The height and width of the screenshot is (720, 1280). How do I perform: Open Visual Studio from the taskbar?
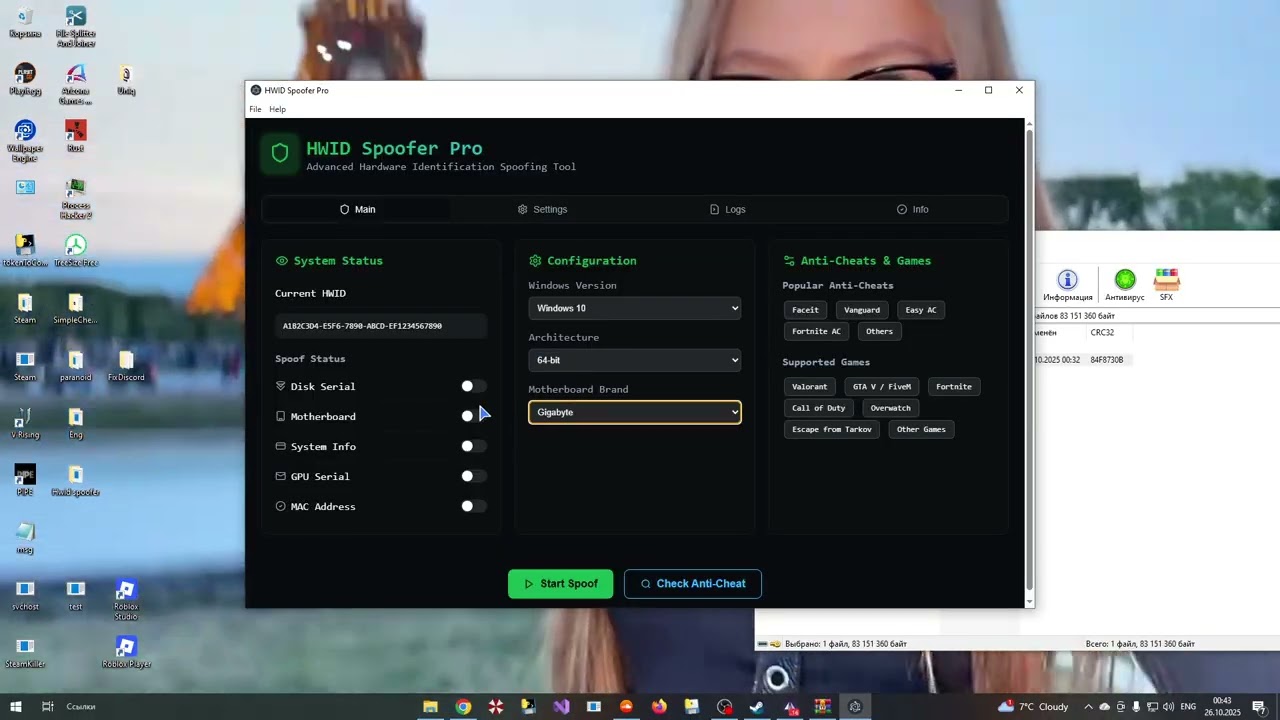561,707
